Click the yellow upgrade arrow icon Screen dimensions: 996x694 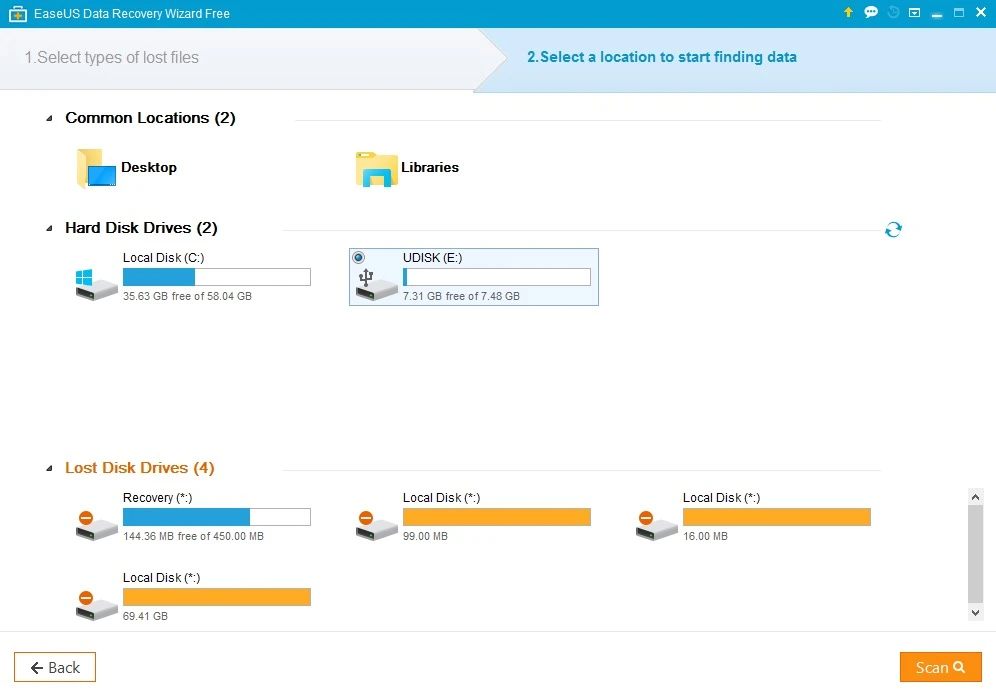pos(848,13)
